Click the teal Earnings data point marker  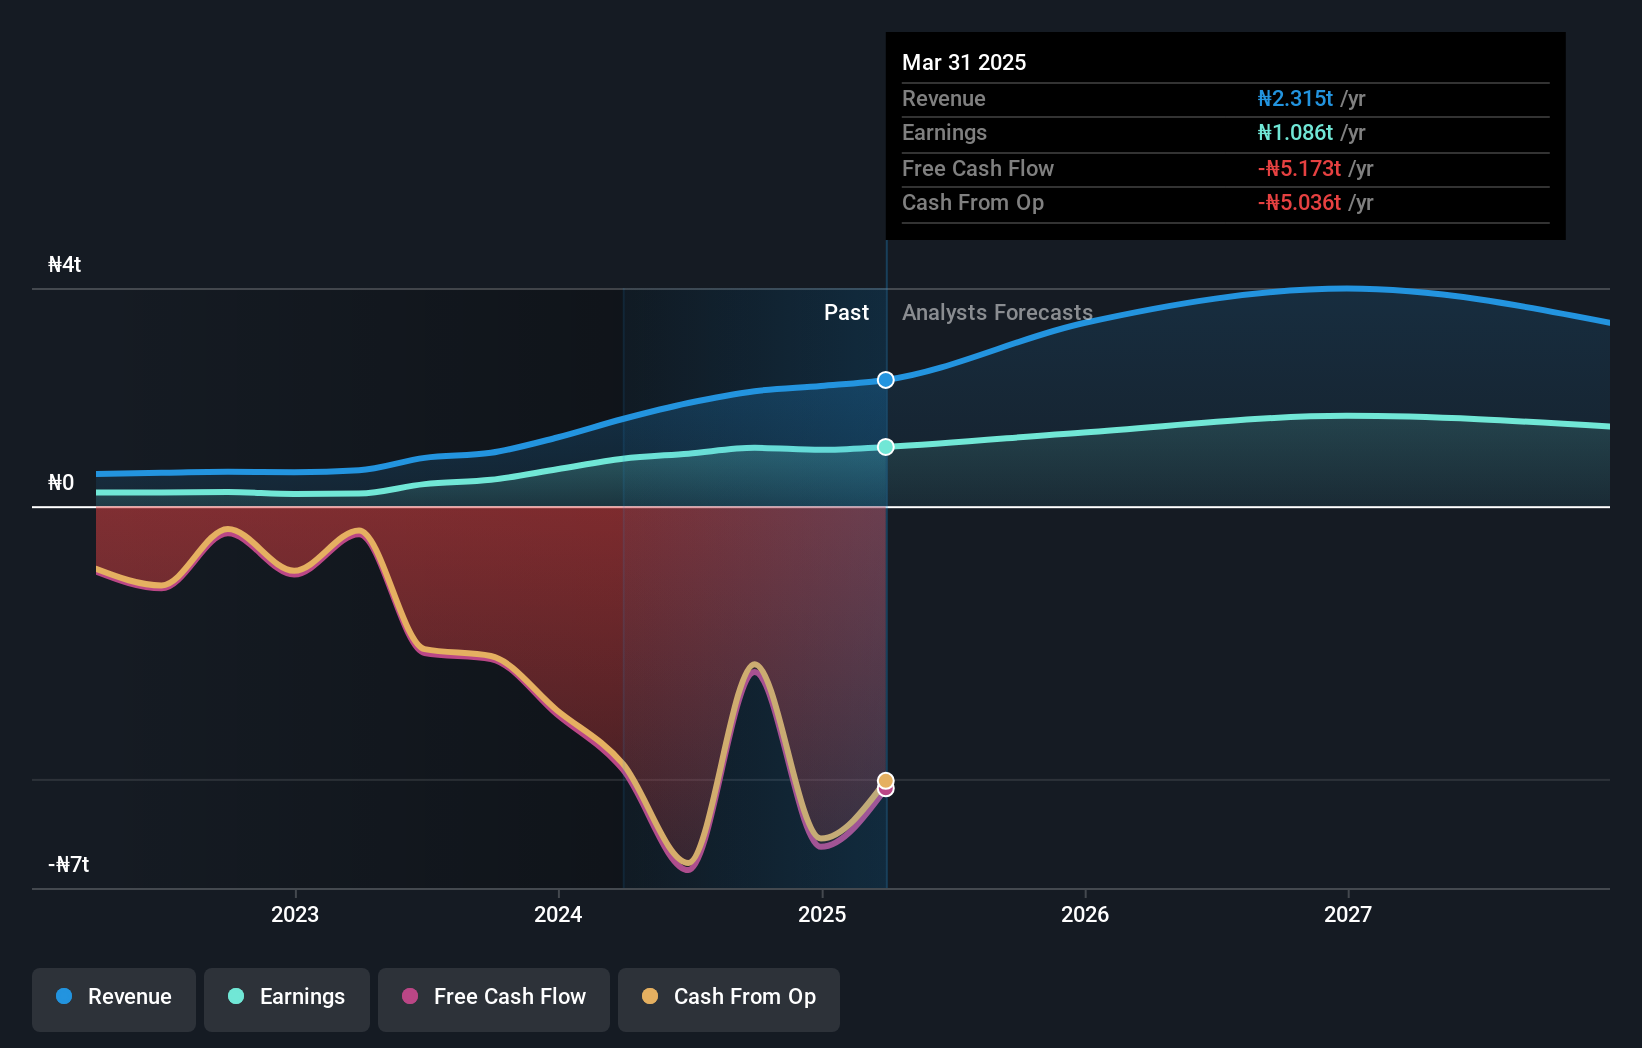pos(886,447)
